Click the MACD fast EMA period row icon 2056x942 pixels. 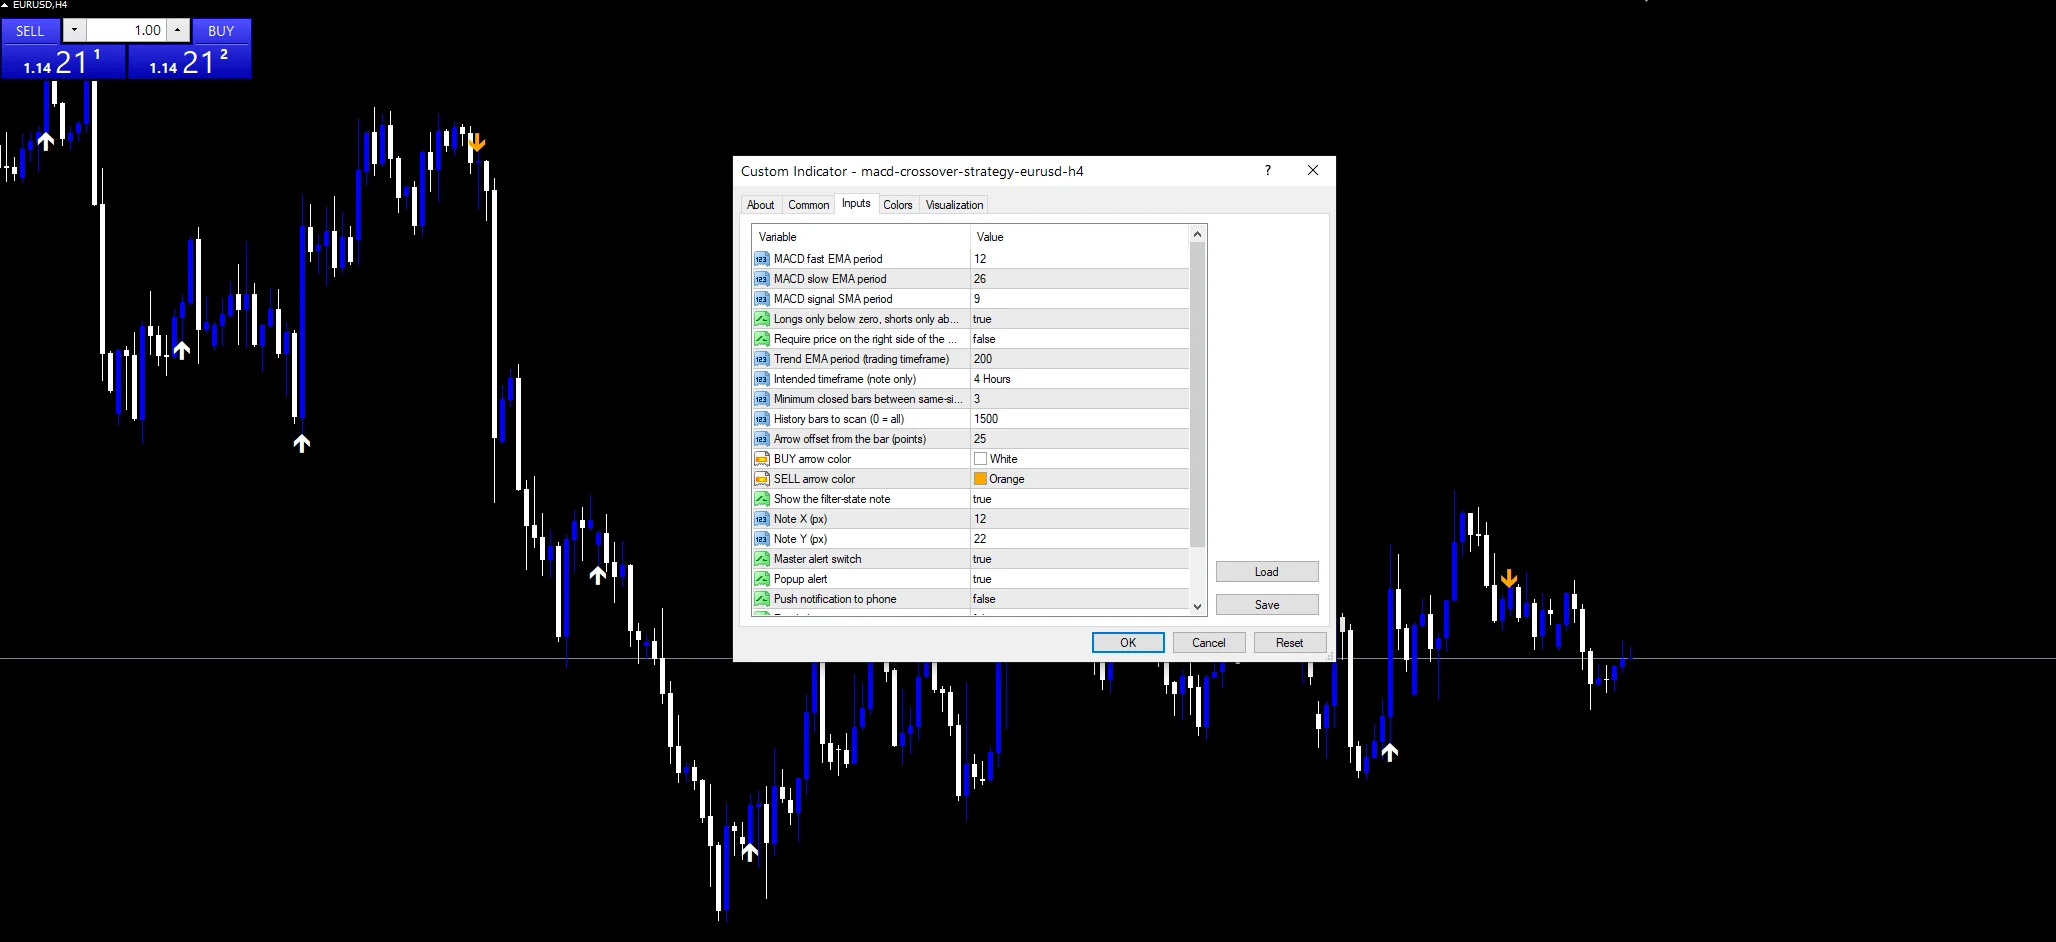pyautogui.click(x=762, y=259)
